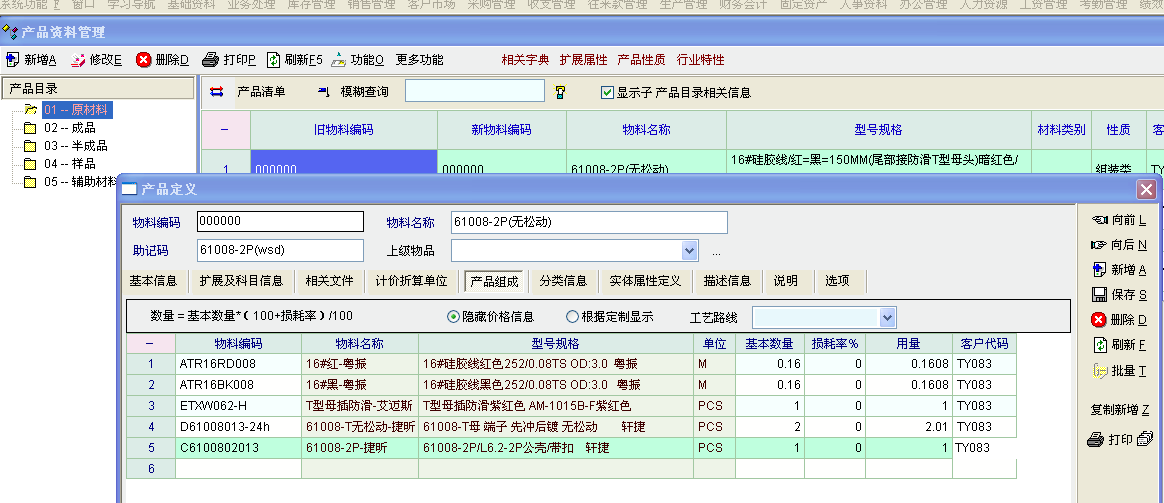Screen dimensions: 1164x503
Task: Click the 修改 (Edit) toolbar icon
Action: click(78, 60)
